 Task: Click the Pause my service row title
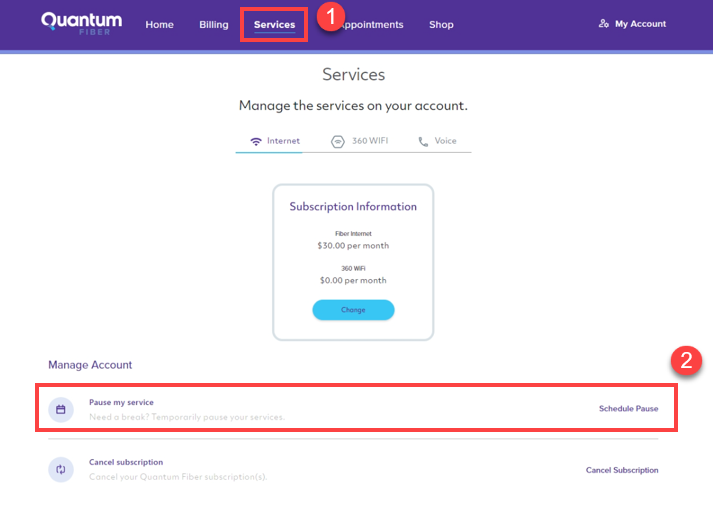(x=121, y=402)
